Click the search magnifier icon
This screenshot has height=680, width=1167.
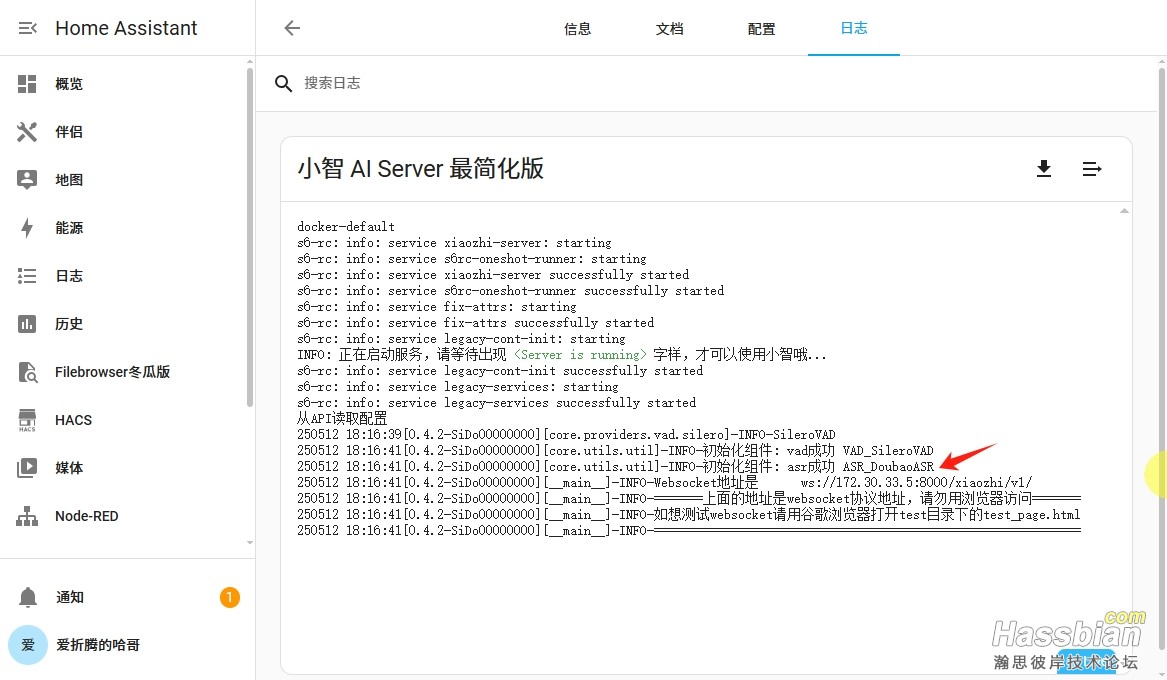(x=283, y=83)
